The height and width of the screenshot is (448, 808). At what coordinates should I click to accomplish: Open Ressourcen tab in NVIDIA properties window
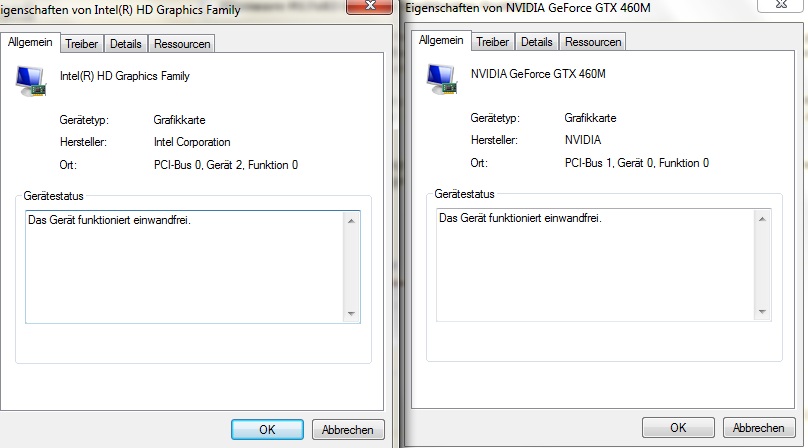(x=593, y=42)
